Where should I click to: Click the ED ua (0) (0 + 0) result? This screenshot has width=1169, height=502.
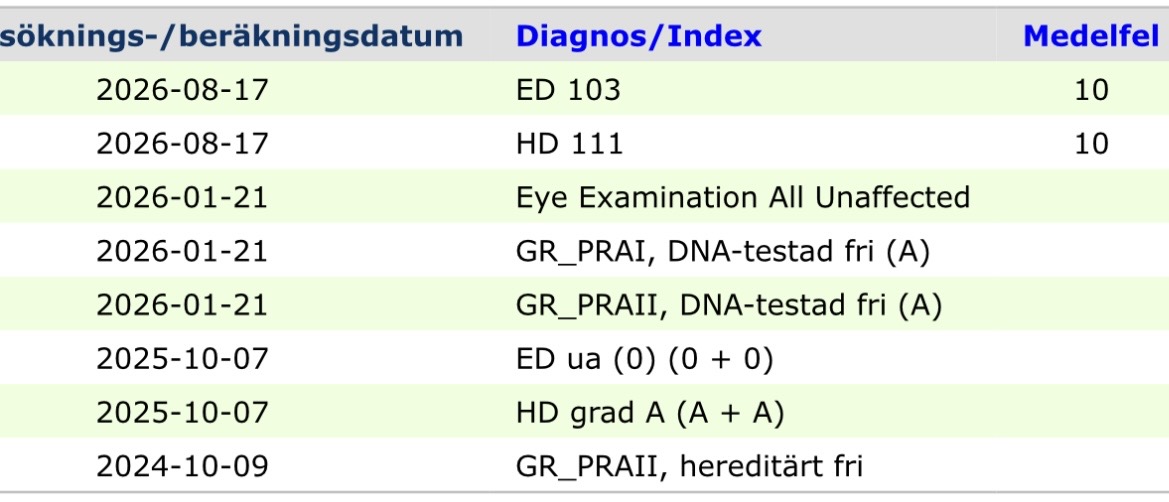[644, 359]
